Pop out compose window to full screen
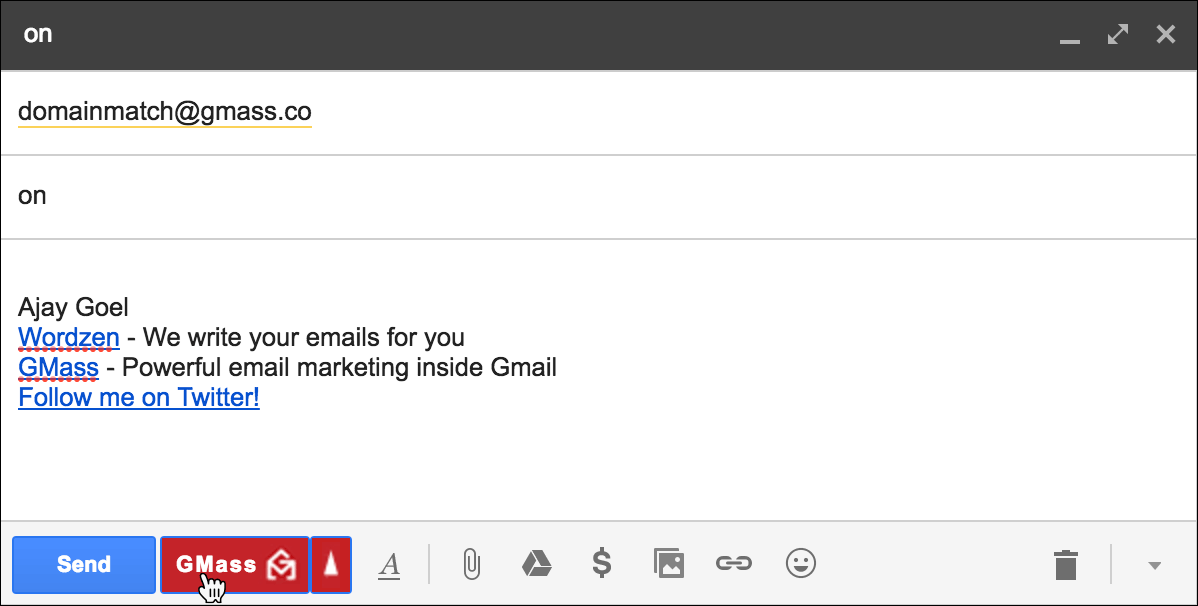 (1118, 34)
